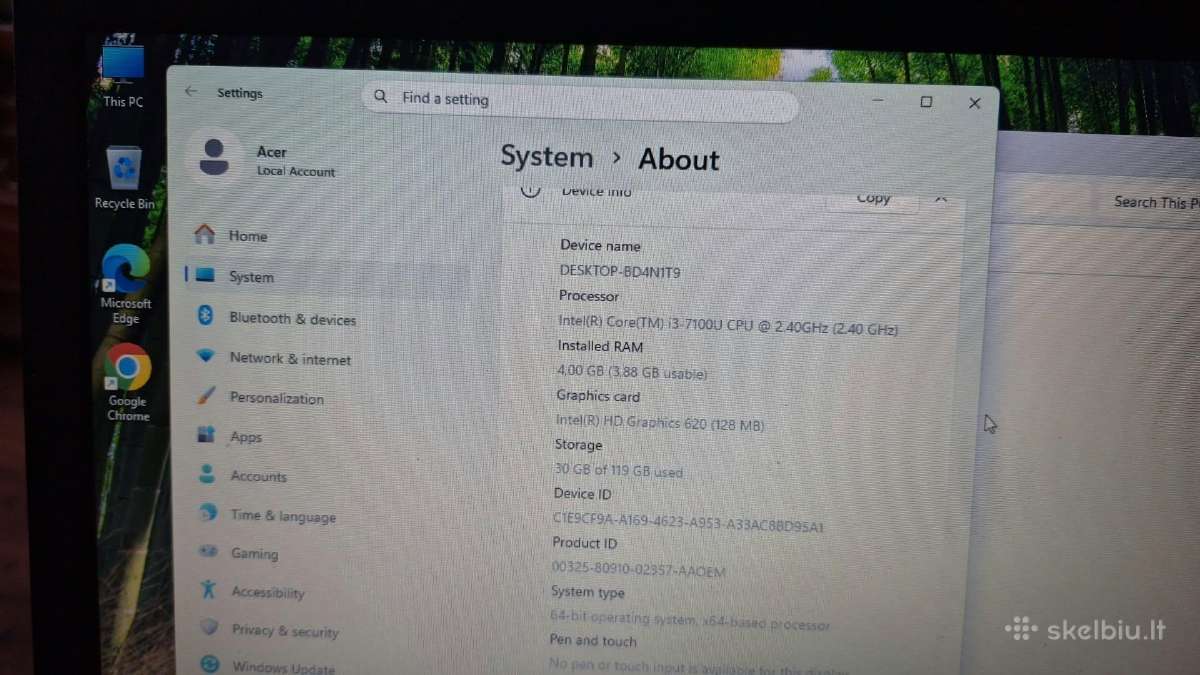Viewport: 1200px width, 675px height.
Task: Click the System breadcrumb link
Action: (547, 157)
